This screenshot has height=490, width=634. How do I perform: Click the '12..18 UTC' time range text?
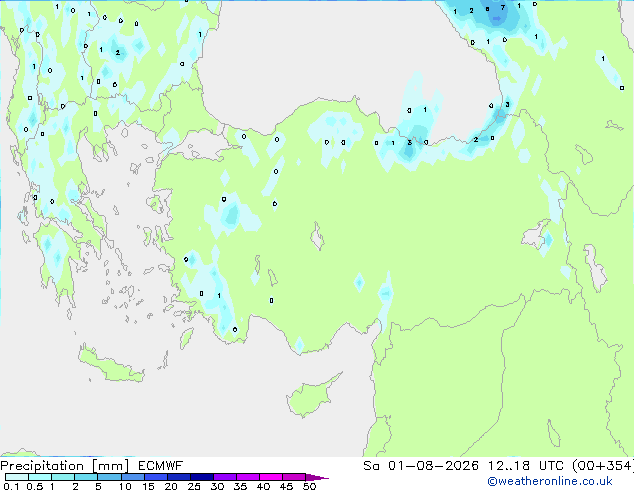[526, 466]
